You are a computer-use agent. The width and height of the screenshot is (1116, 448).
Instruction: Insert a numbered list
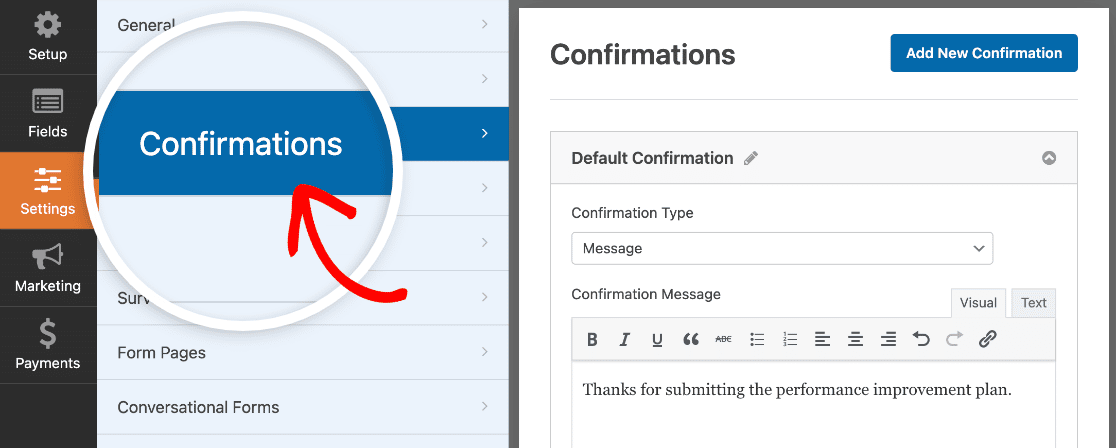pyautogui.click(x=790, y=340)
